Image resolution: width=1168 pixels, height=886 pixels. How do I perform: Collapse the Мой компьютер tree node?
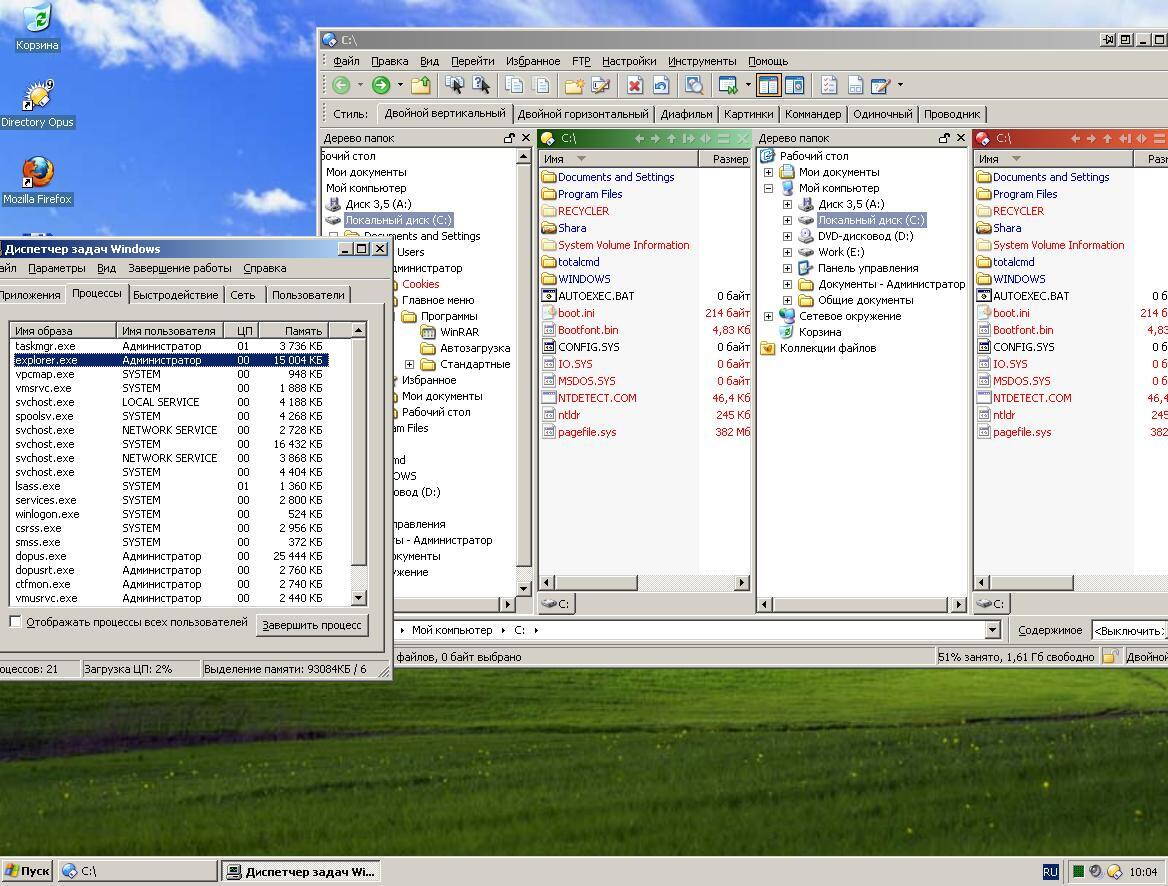pos(768,188)
